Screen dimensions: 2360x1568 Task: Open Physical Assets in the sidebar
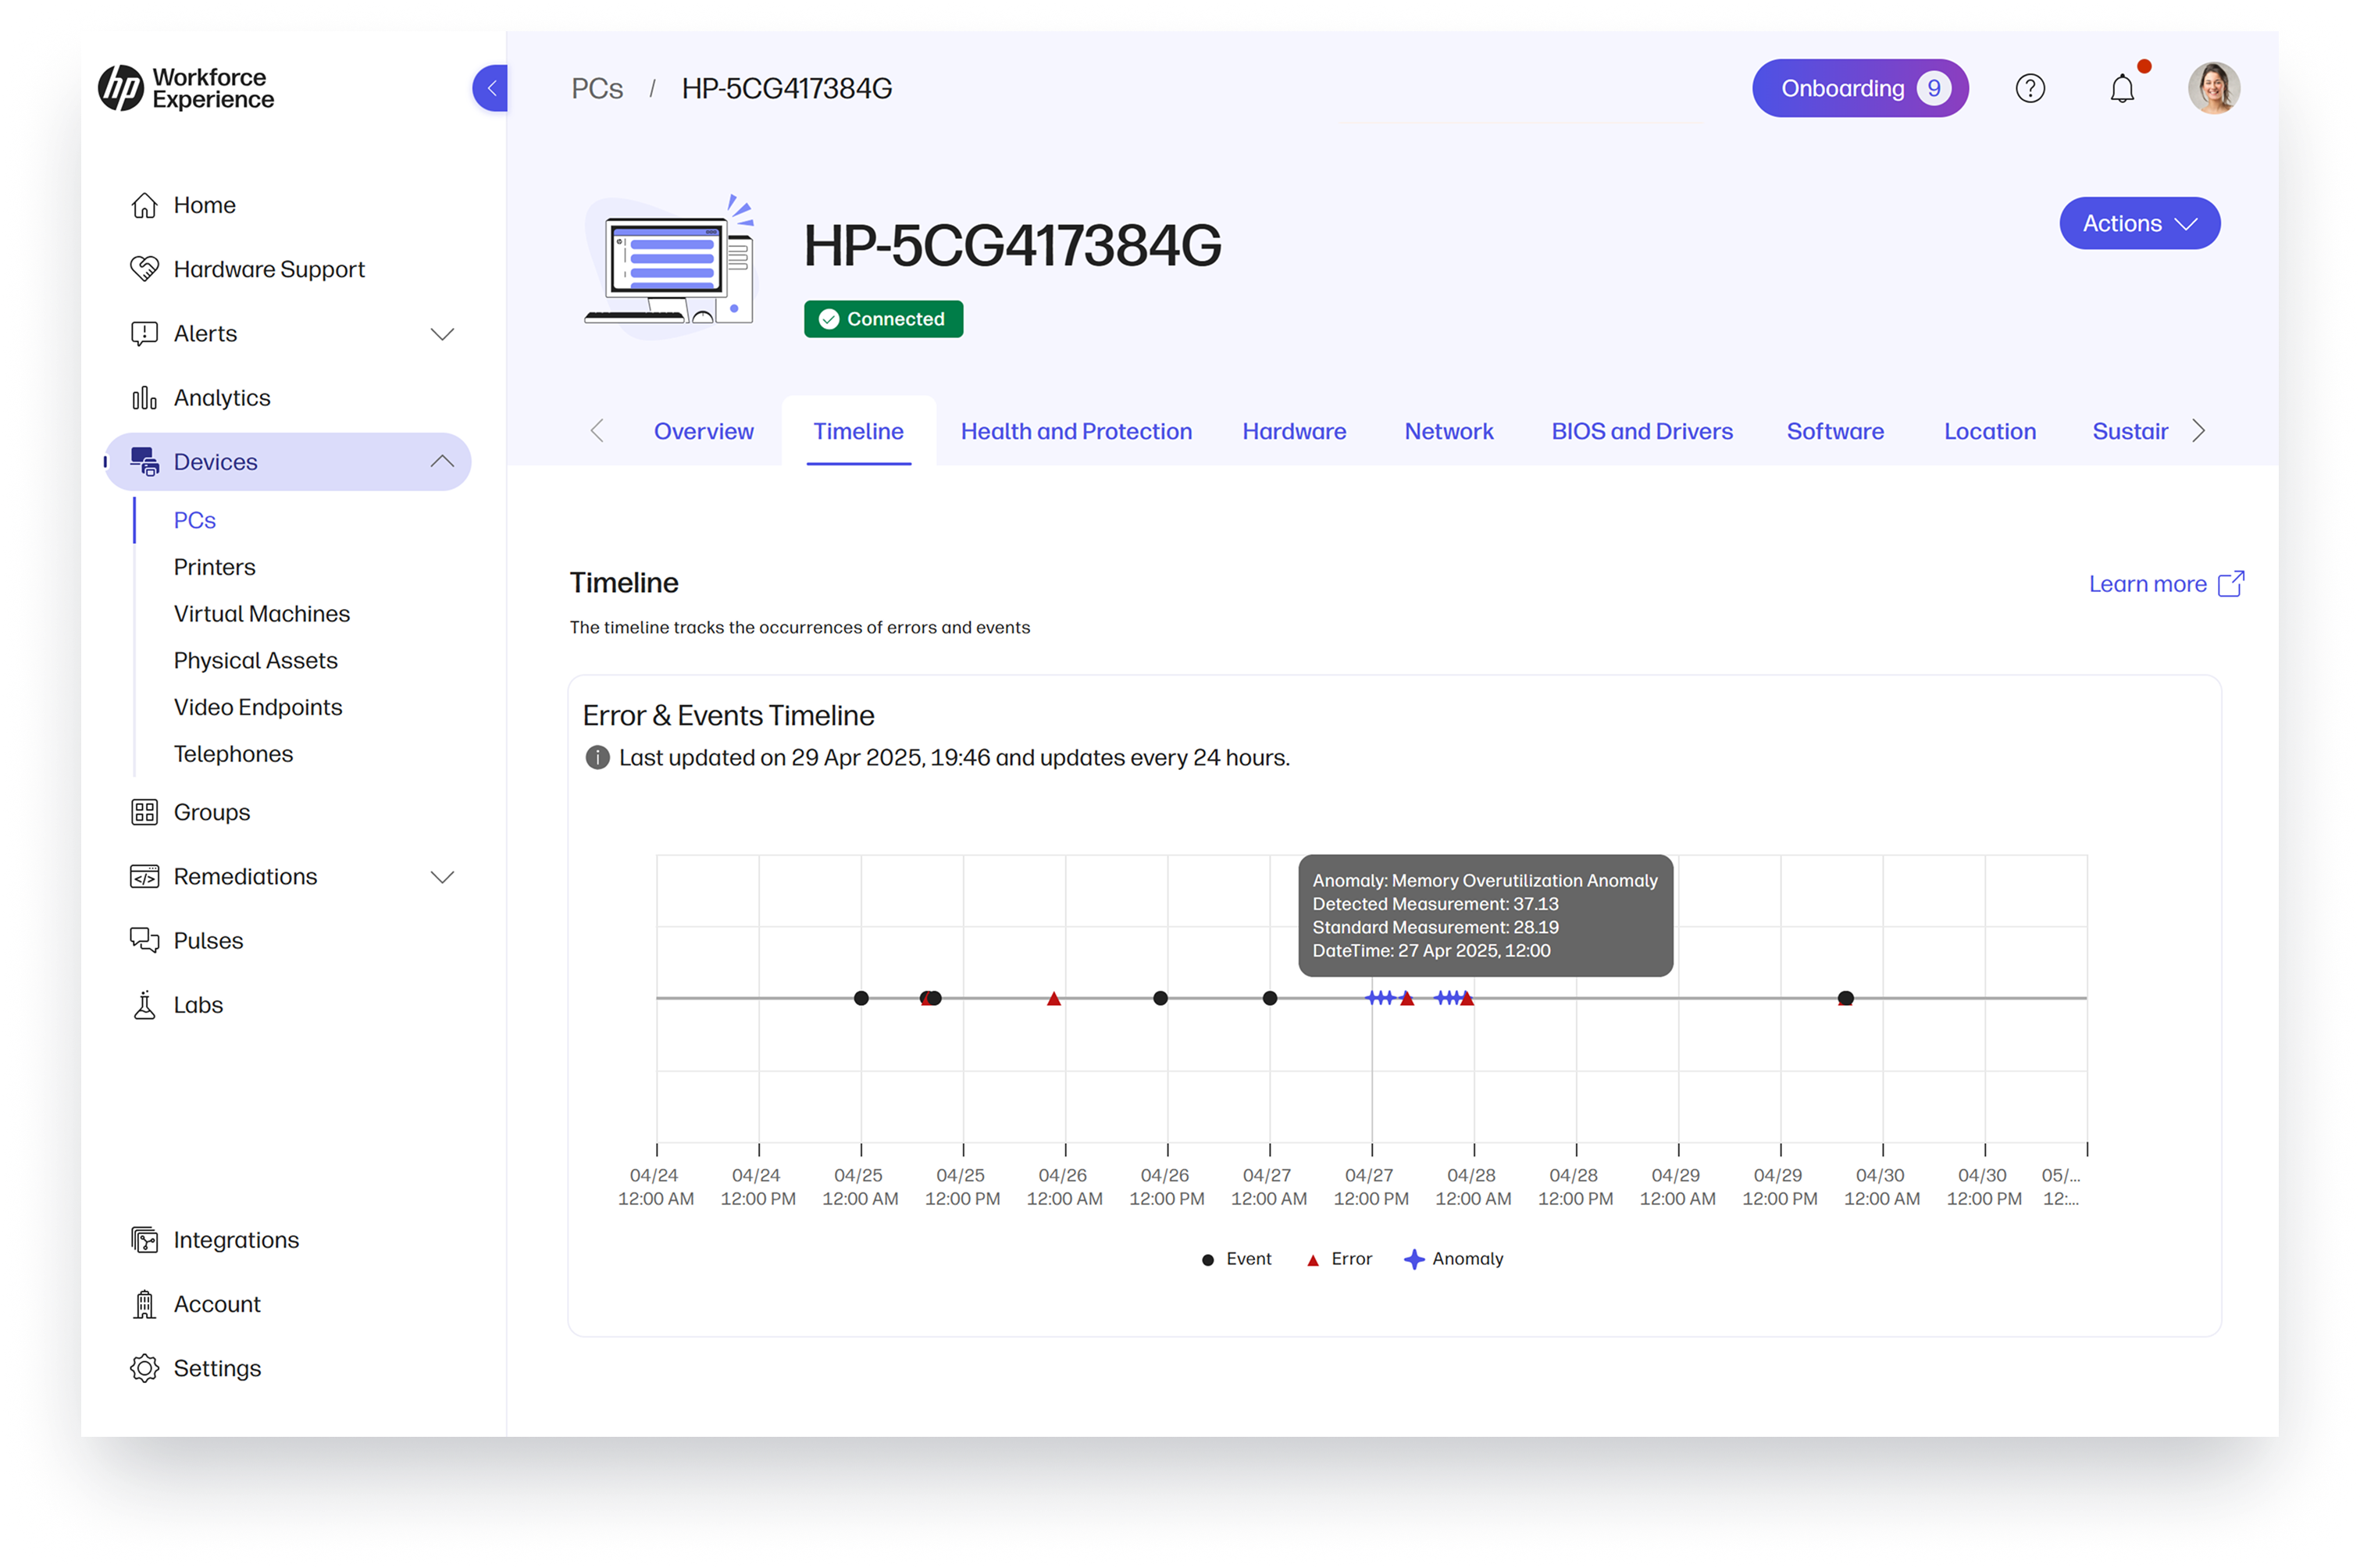click(x=256, y=660)
